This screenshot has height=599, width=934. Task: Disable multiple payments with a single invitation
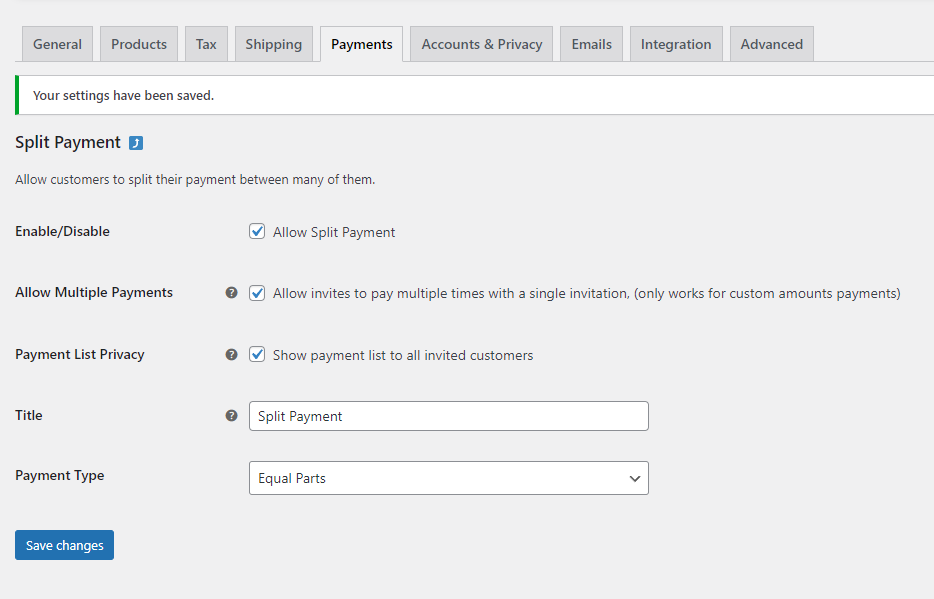257,292
